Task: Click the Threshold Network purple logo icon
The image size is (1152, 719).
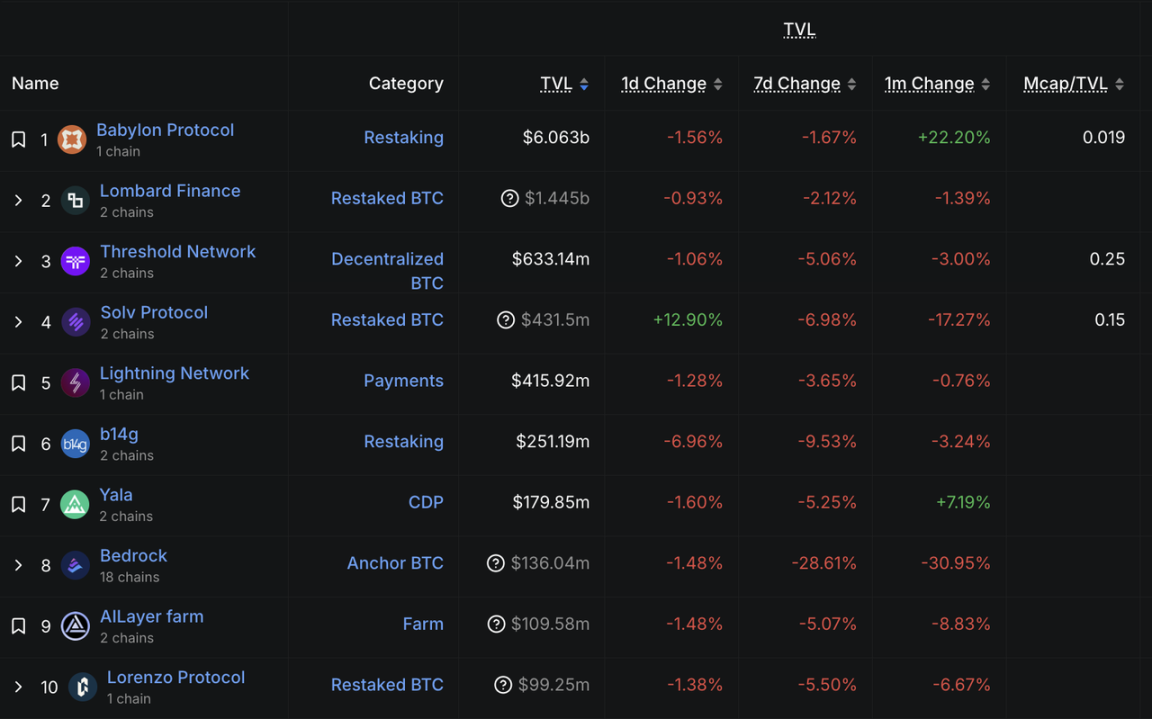Action: pyautogui.click(x=75, y=261)
